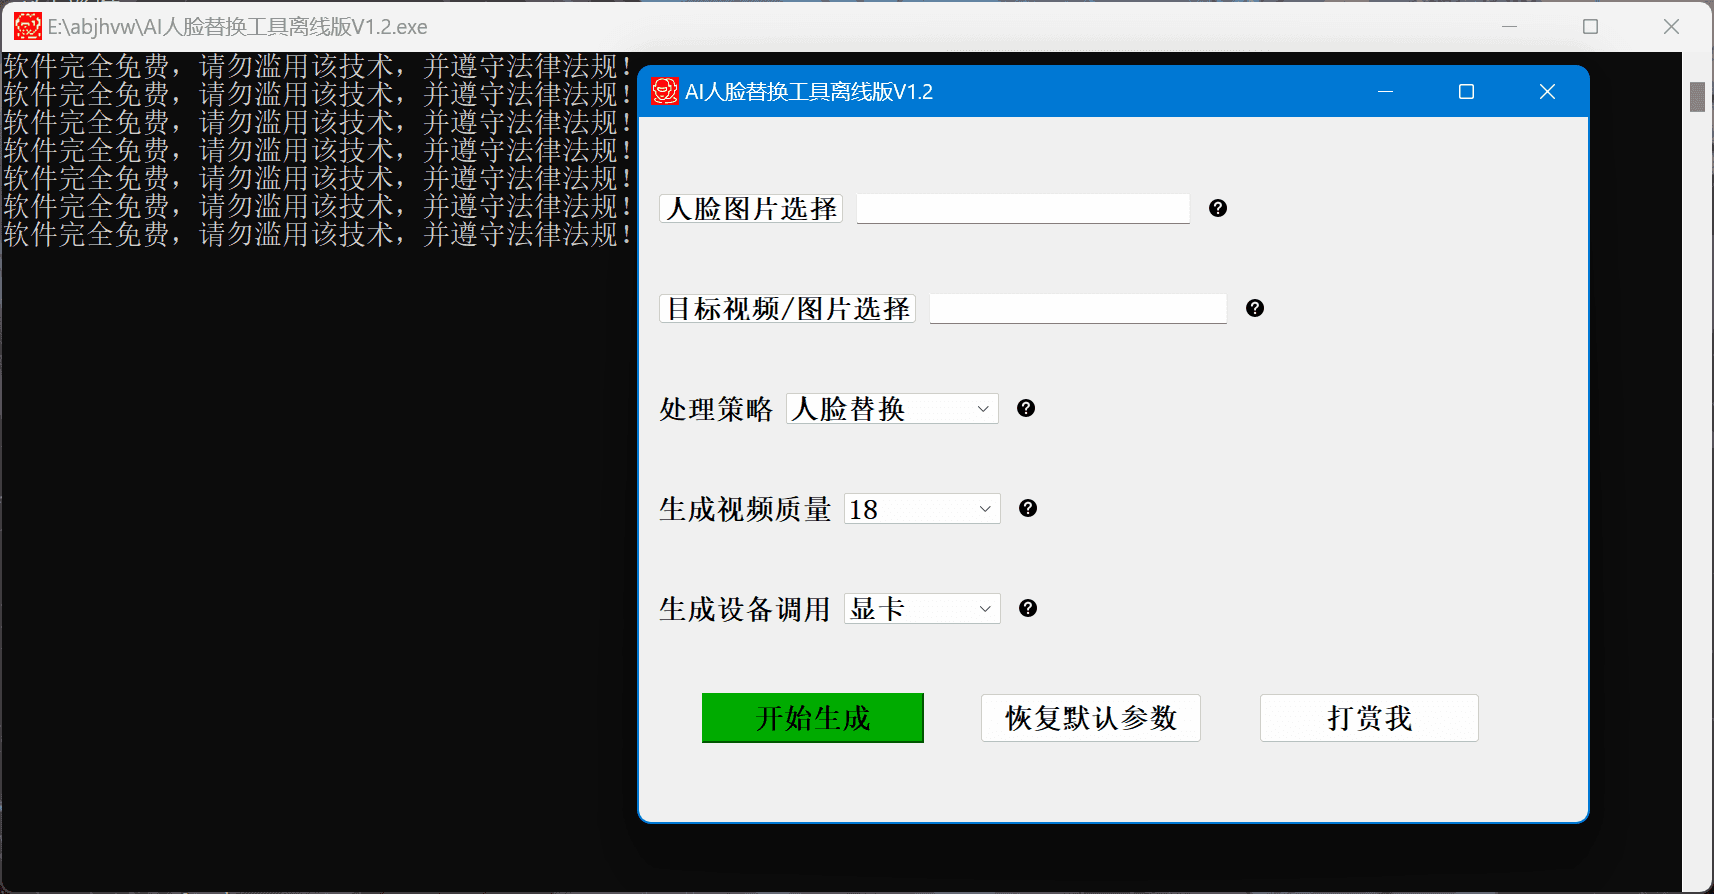Click the 生成视频质量 label text
1714x894 pixels.
[x=745, y=509]
